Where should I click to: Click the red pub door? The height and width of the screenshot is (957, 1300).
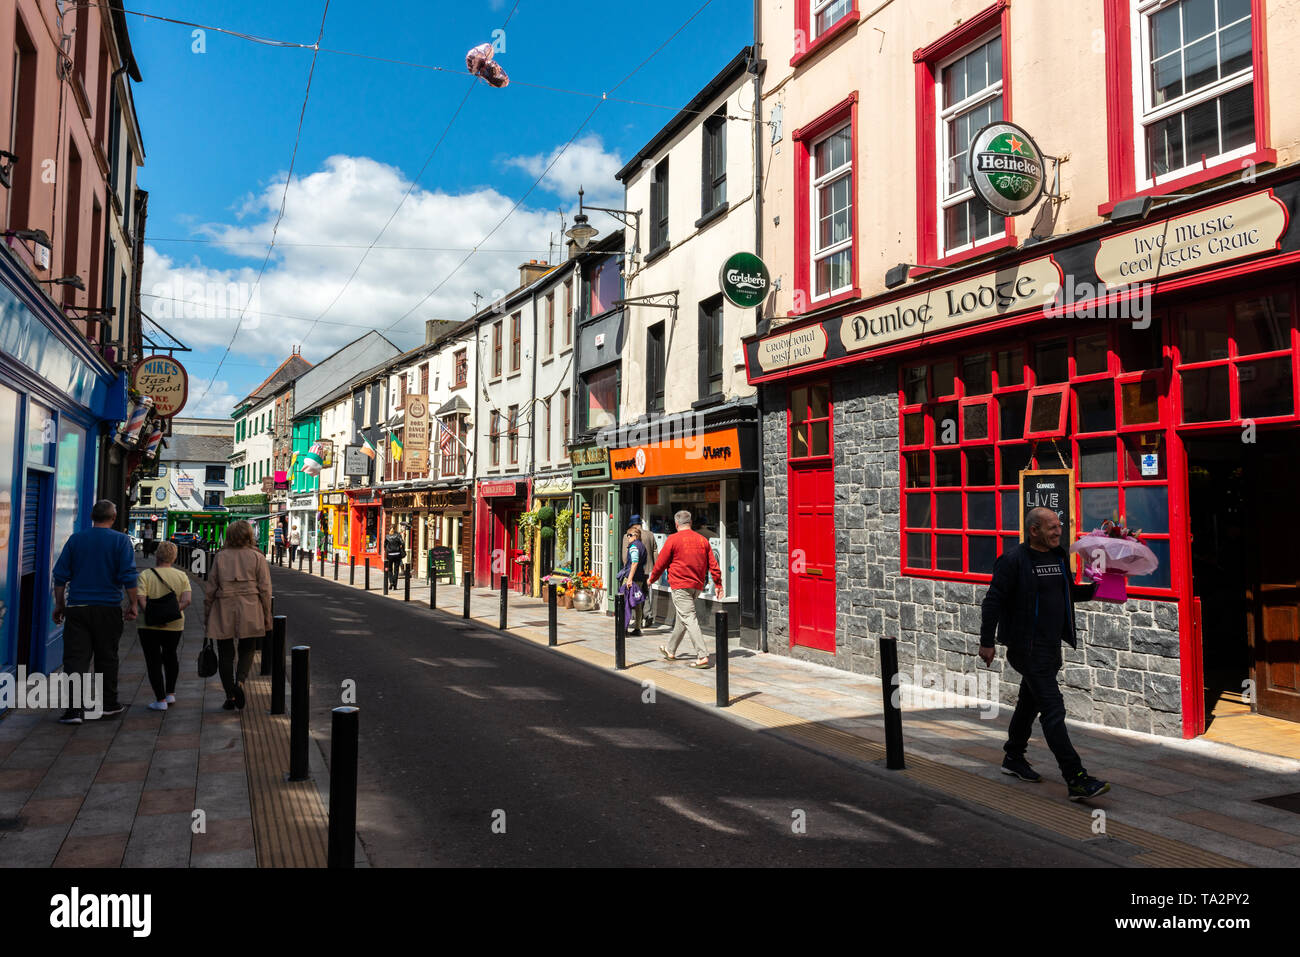(812, 555)
